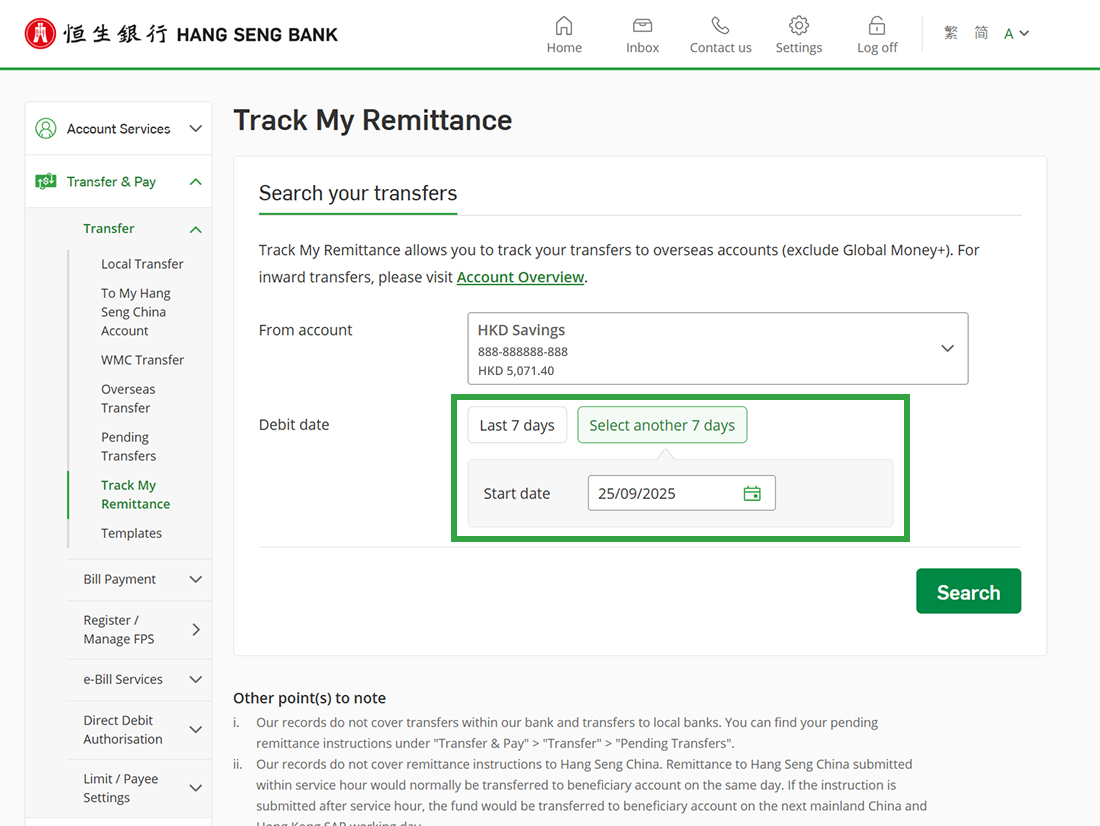Viewport: 1100px width, 826px height.
Task: Go to Home via house icon
Action: pos(564,26)
